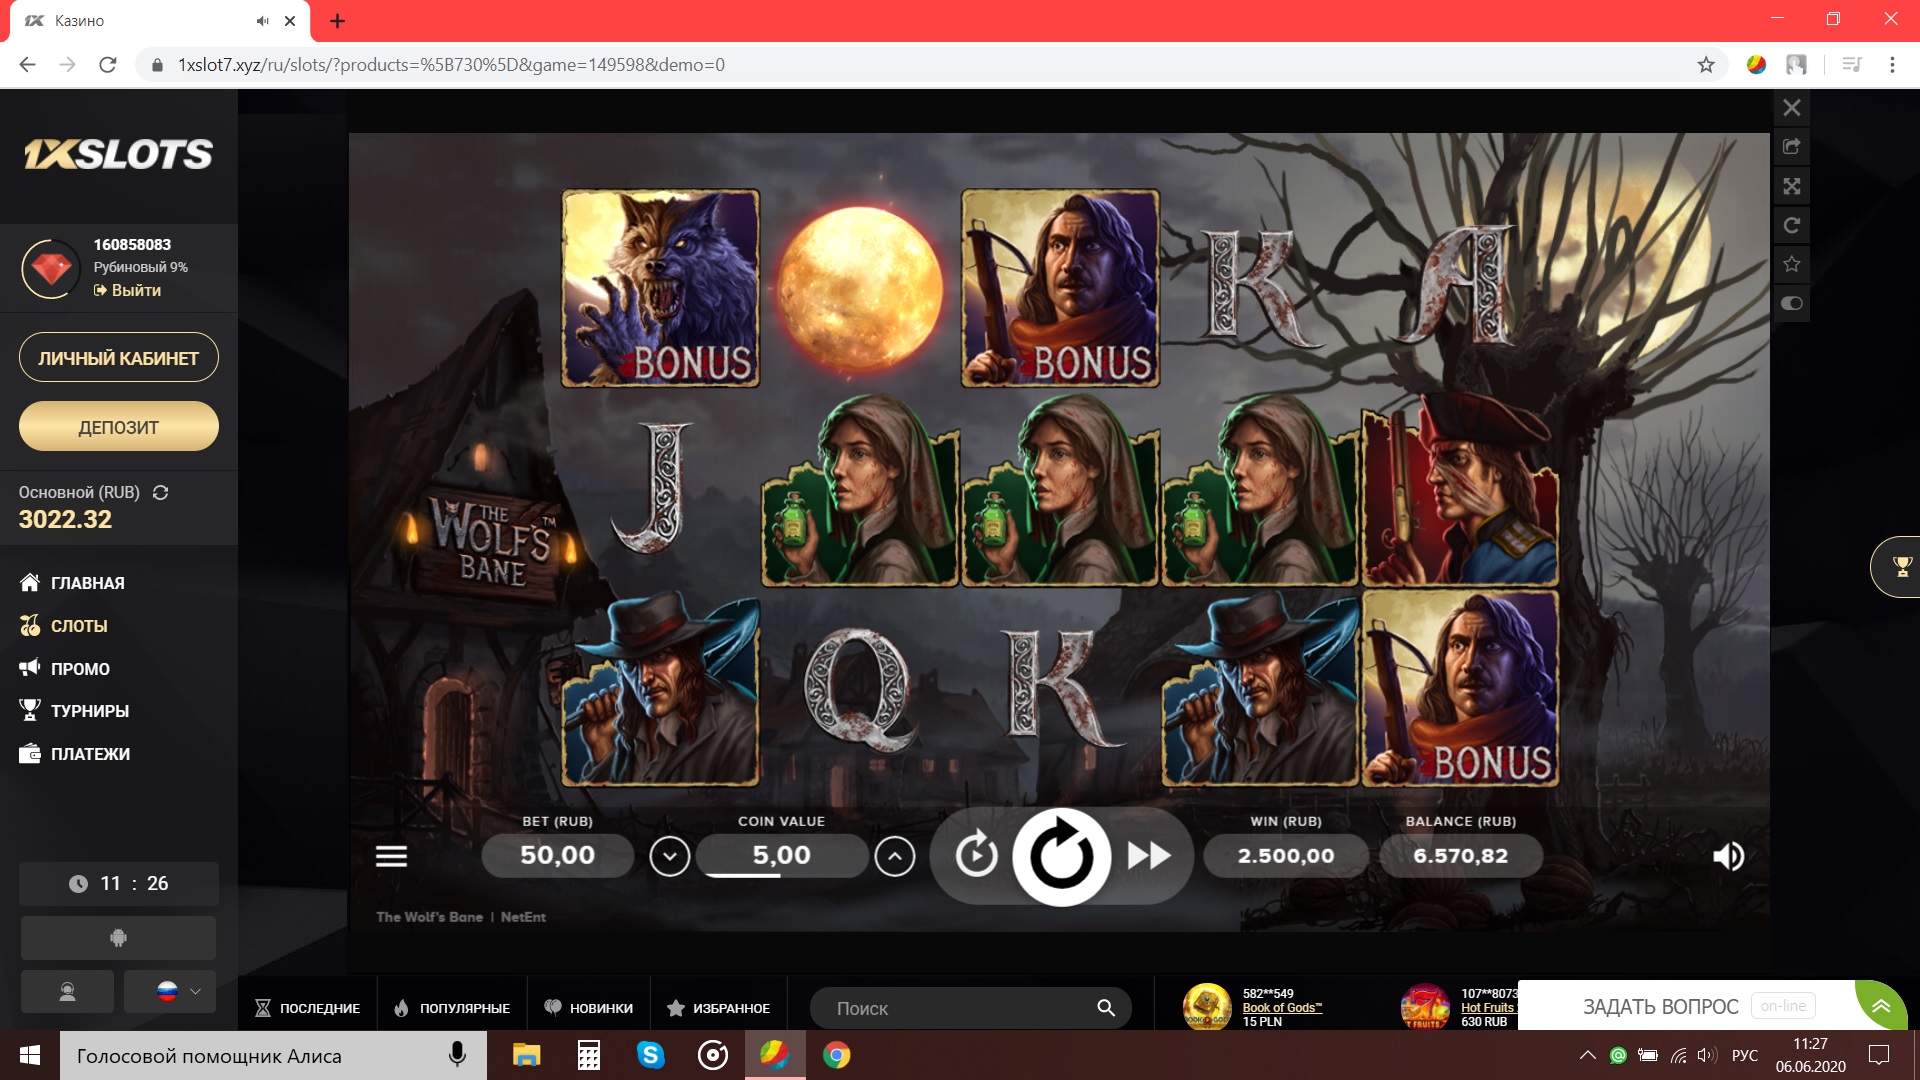Mute the game sound speaker
This screenshot has height=1080, width=1920.
(x=1728, y=856)
